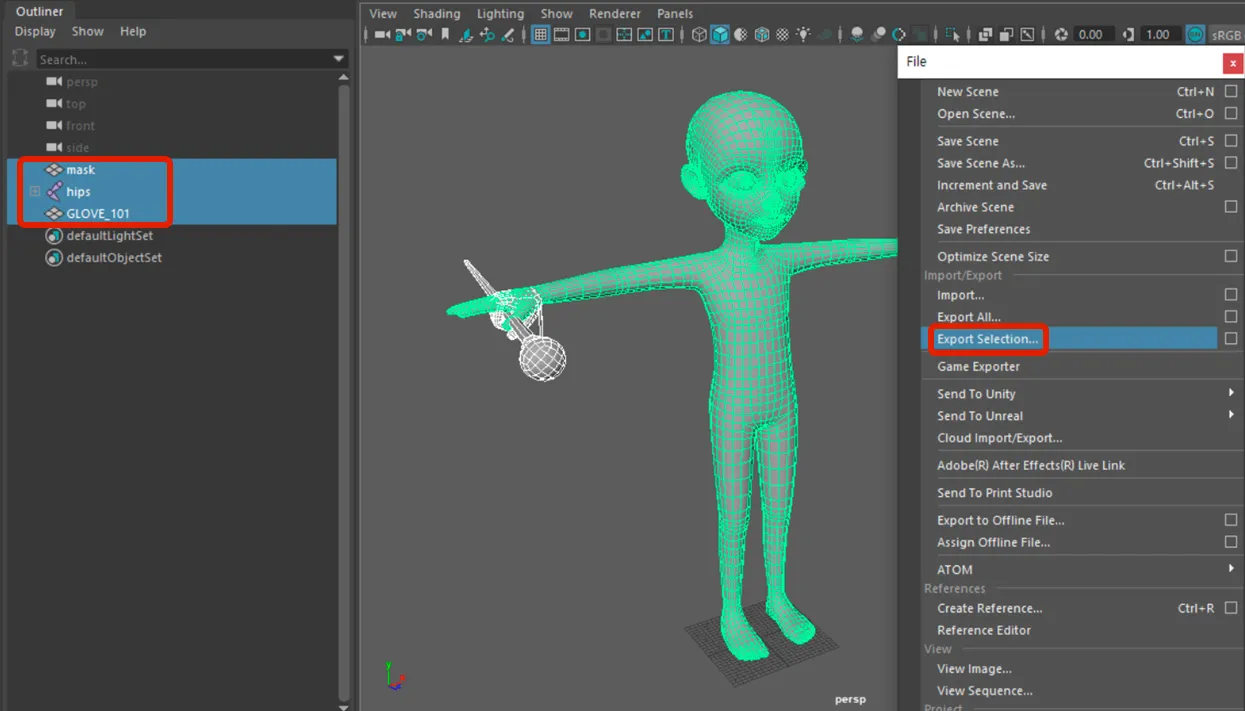1245x711 pixels.
Task: Toggle the XRay icon
Action: pyautogui.click(x=985, y=35)
